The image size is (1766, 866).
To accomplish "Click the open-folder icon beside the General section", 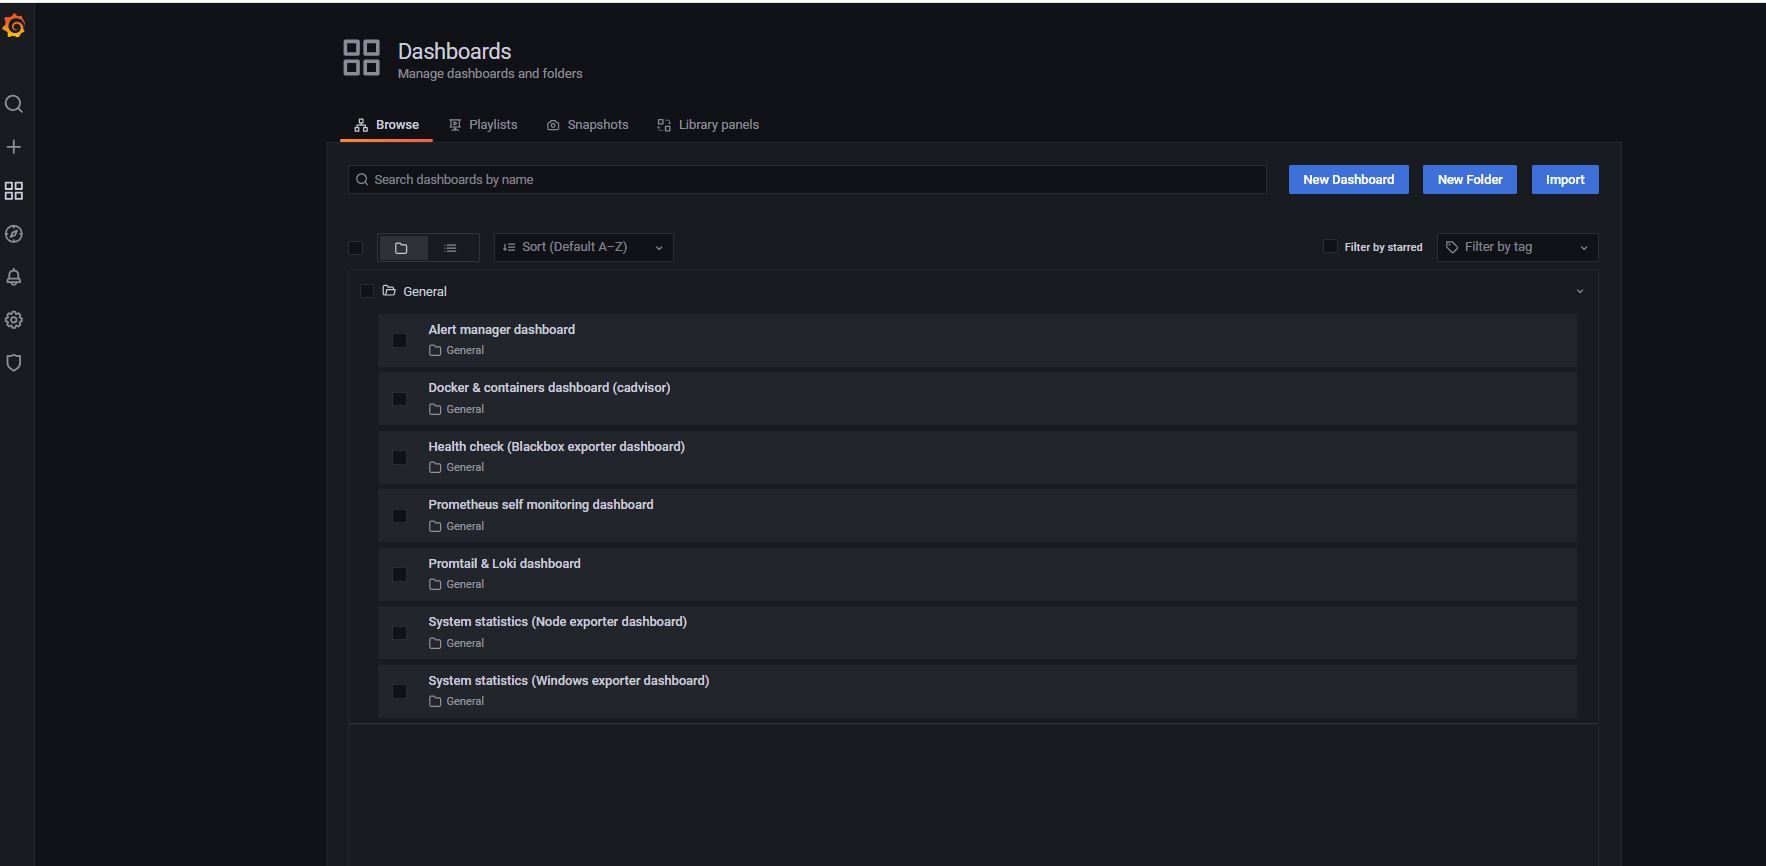I will [389, 291].
